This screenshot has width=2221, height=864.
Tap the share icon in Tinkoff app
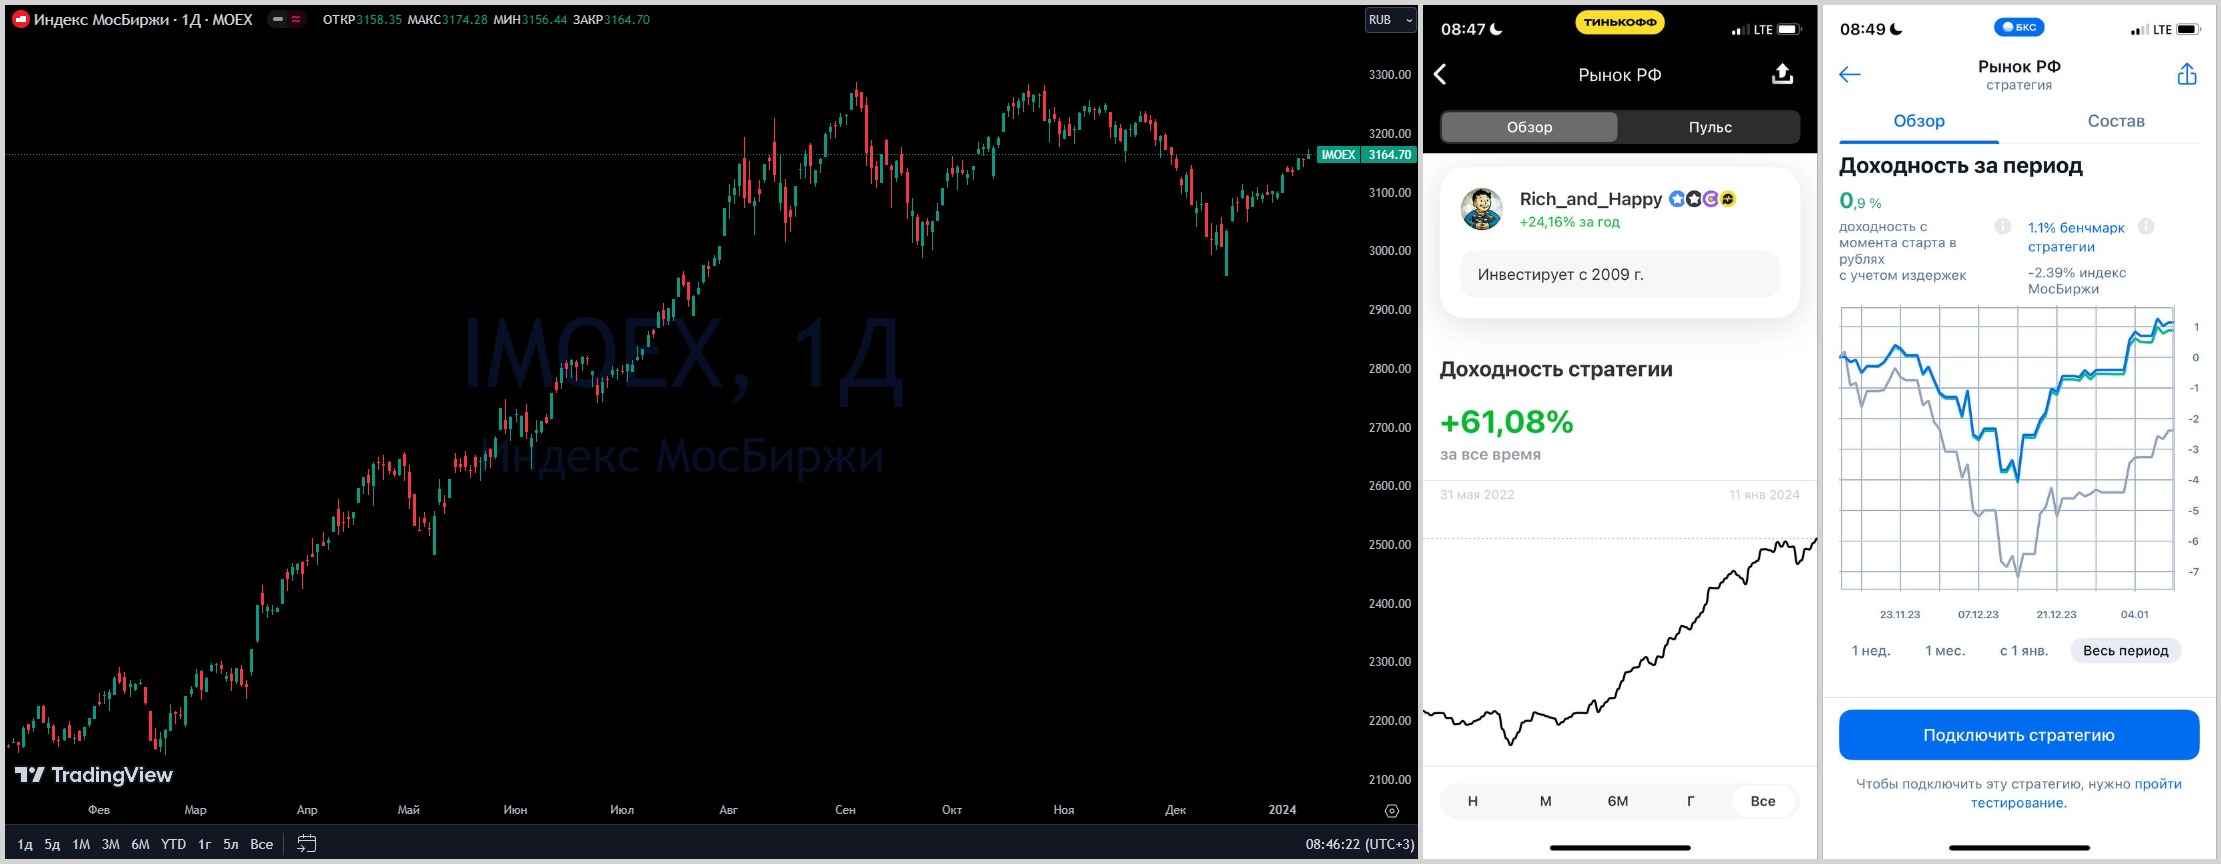1782,74
